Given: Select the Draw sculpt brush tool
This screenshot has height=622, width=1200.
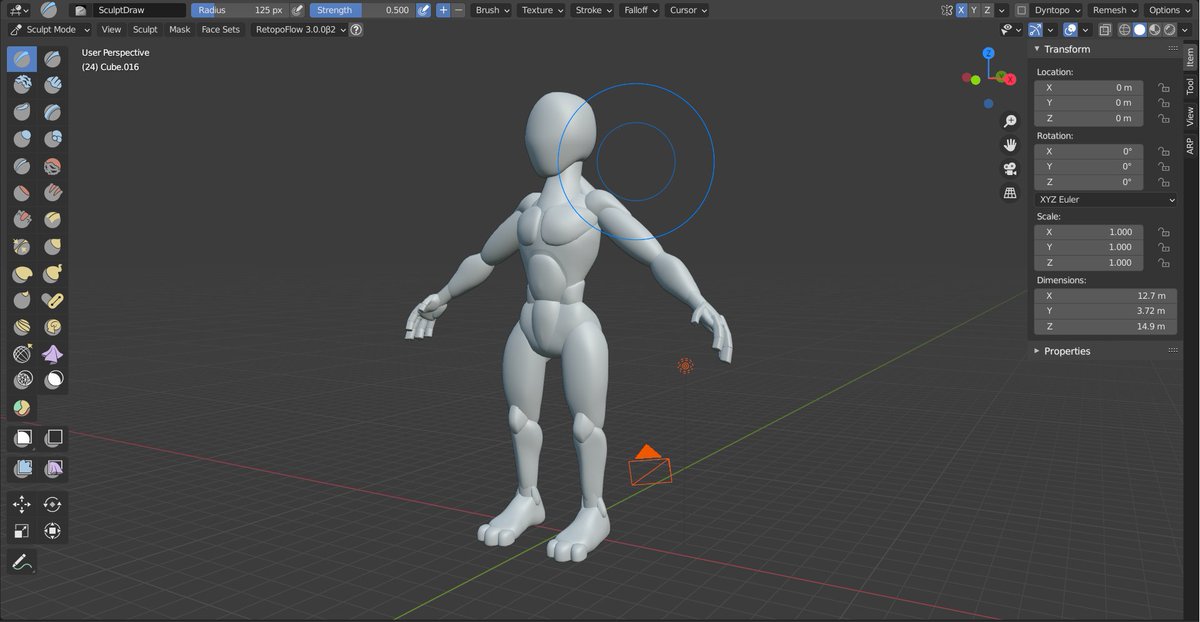Looking at the screenshot, I should tap(22, 59).
